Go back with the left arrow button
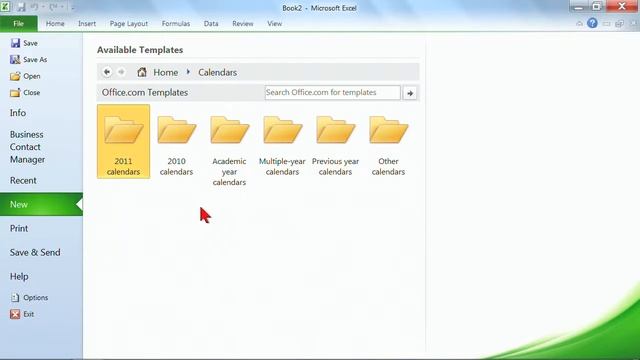The width and height of the screenshot is (640, 360). (107, 72)
